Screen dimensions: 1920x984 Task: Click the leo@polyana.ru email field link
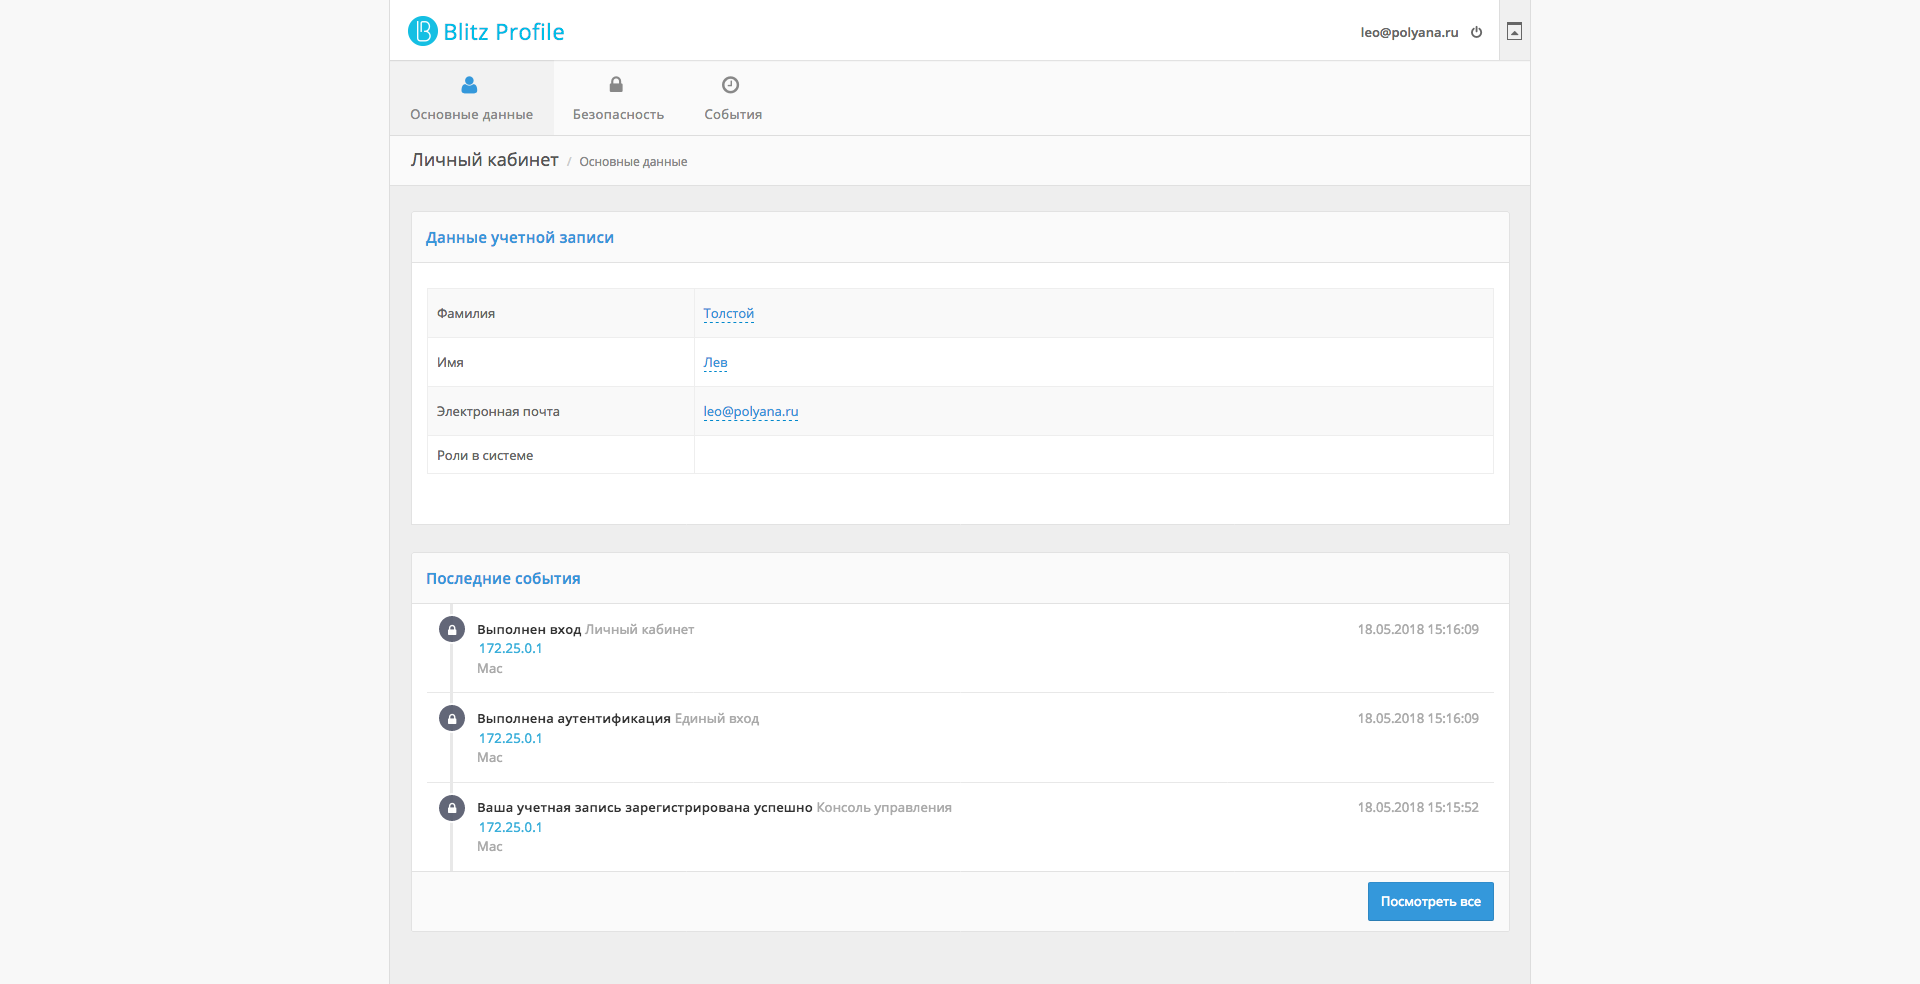point(750,412)
